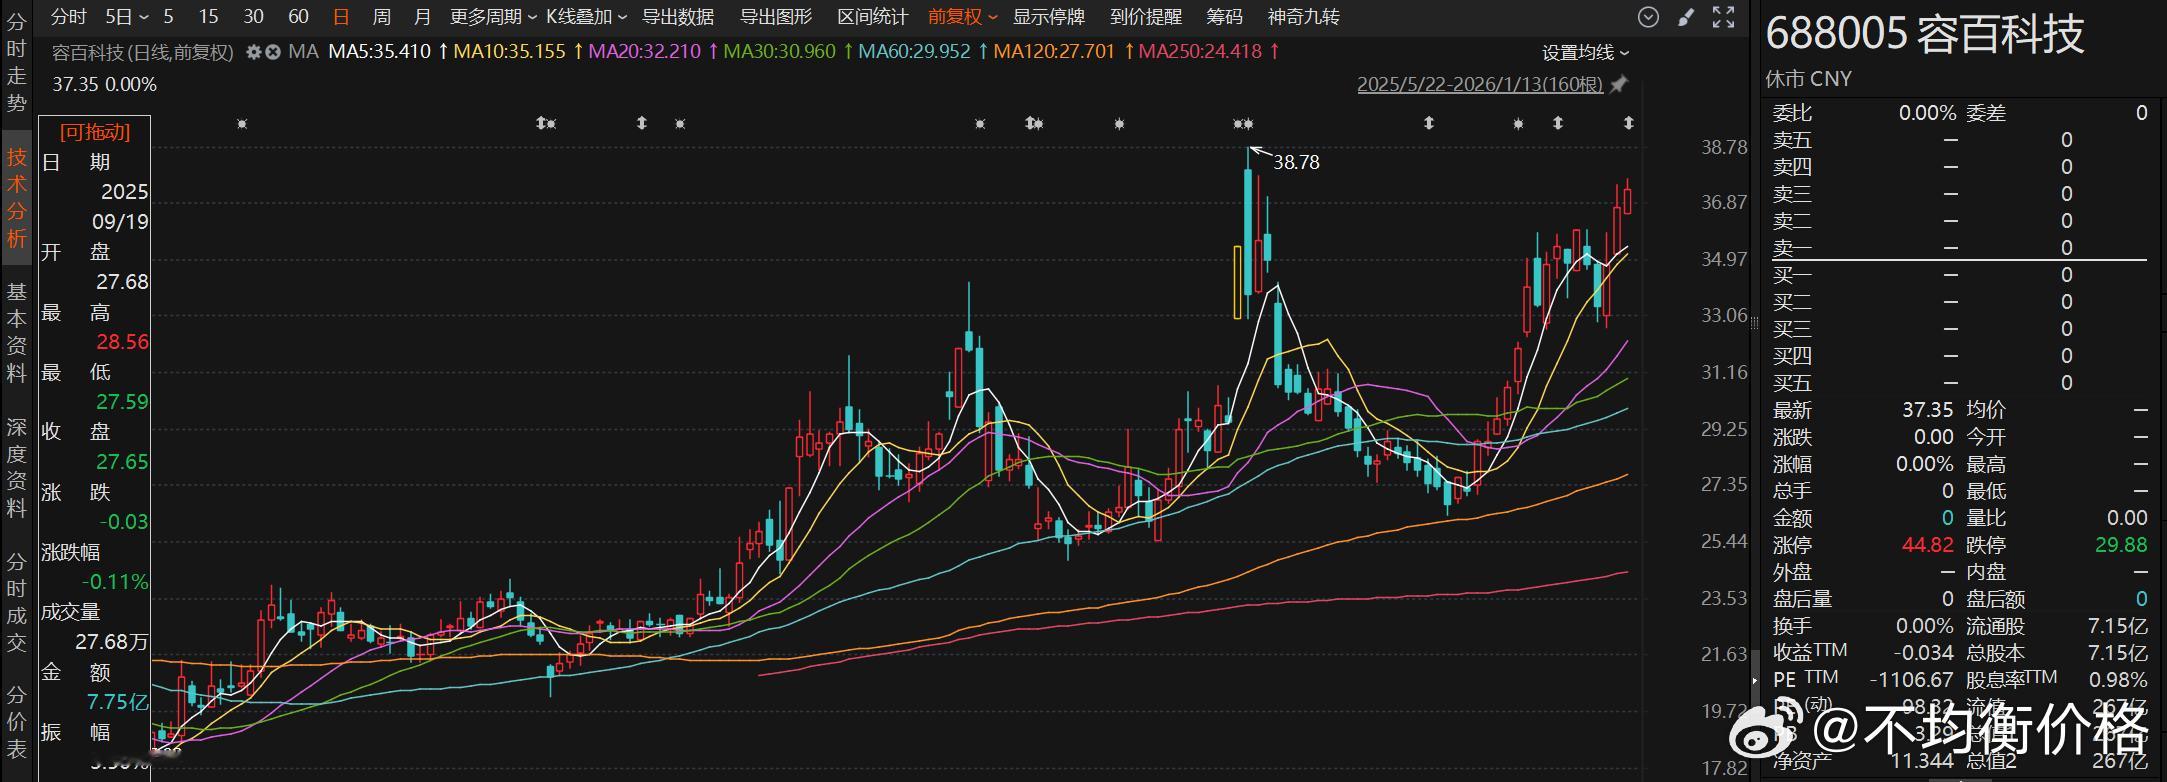Click the 金额 value 7.75亿

[118, 702]
